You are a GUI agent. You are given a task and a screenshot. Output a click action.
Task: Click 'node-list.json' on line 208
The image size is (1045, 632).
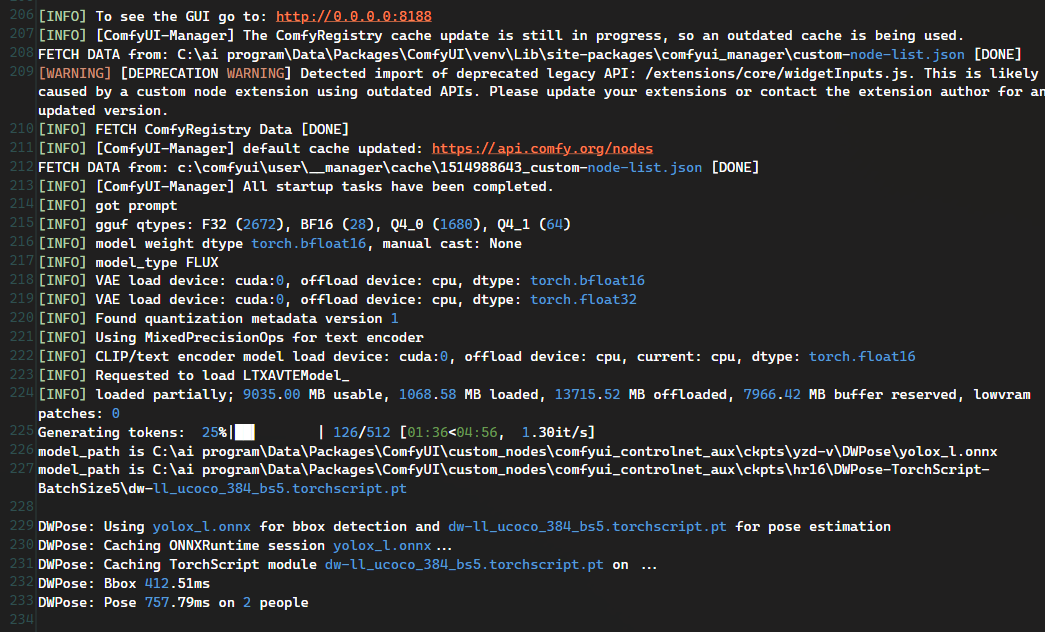pyautogui.click(x=907, y=55)
